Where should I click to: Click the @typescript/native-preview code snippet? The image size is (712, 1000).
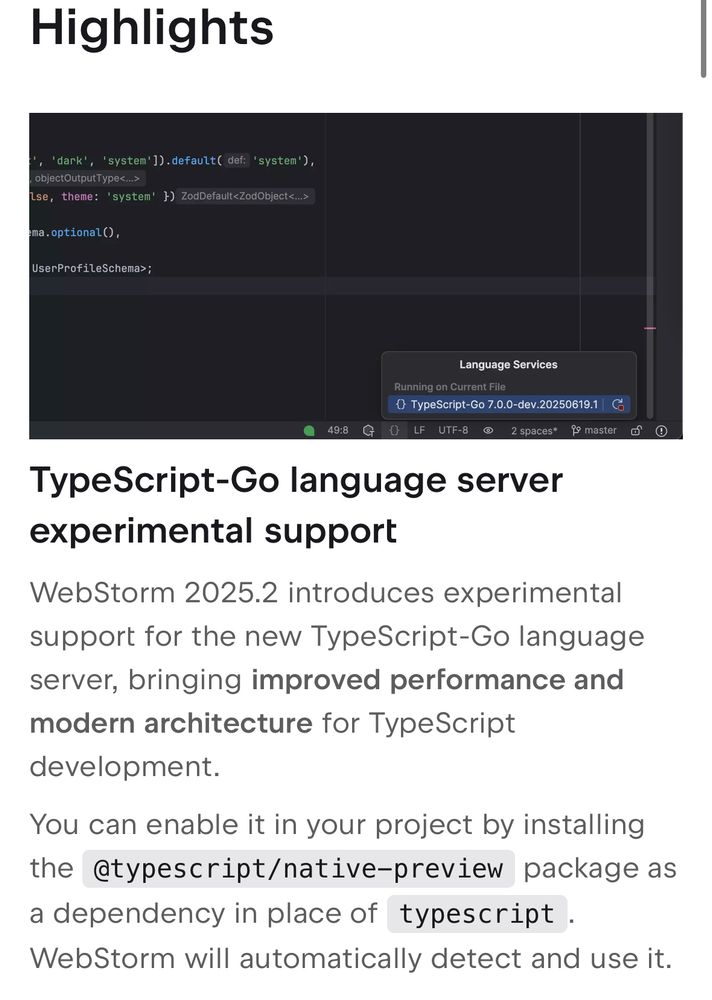299,869
